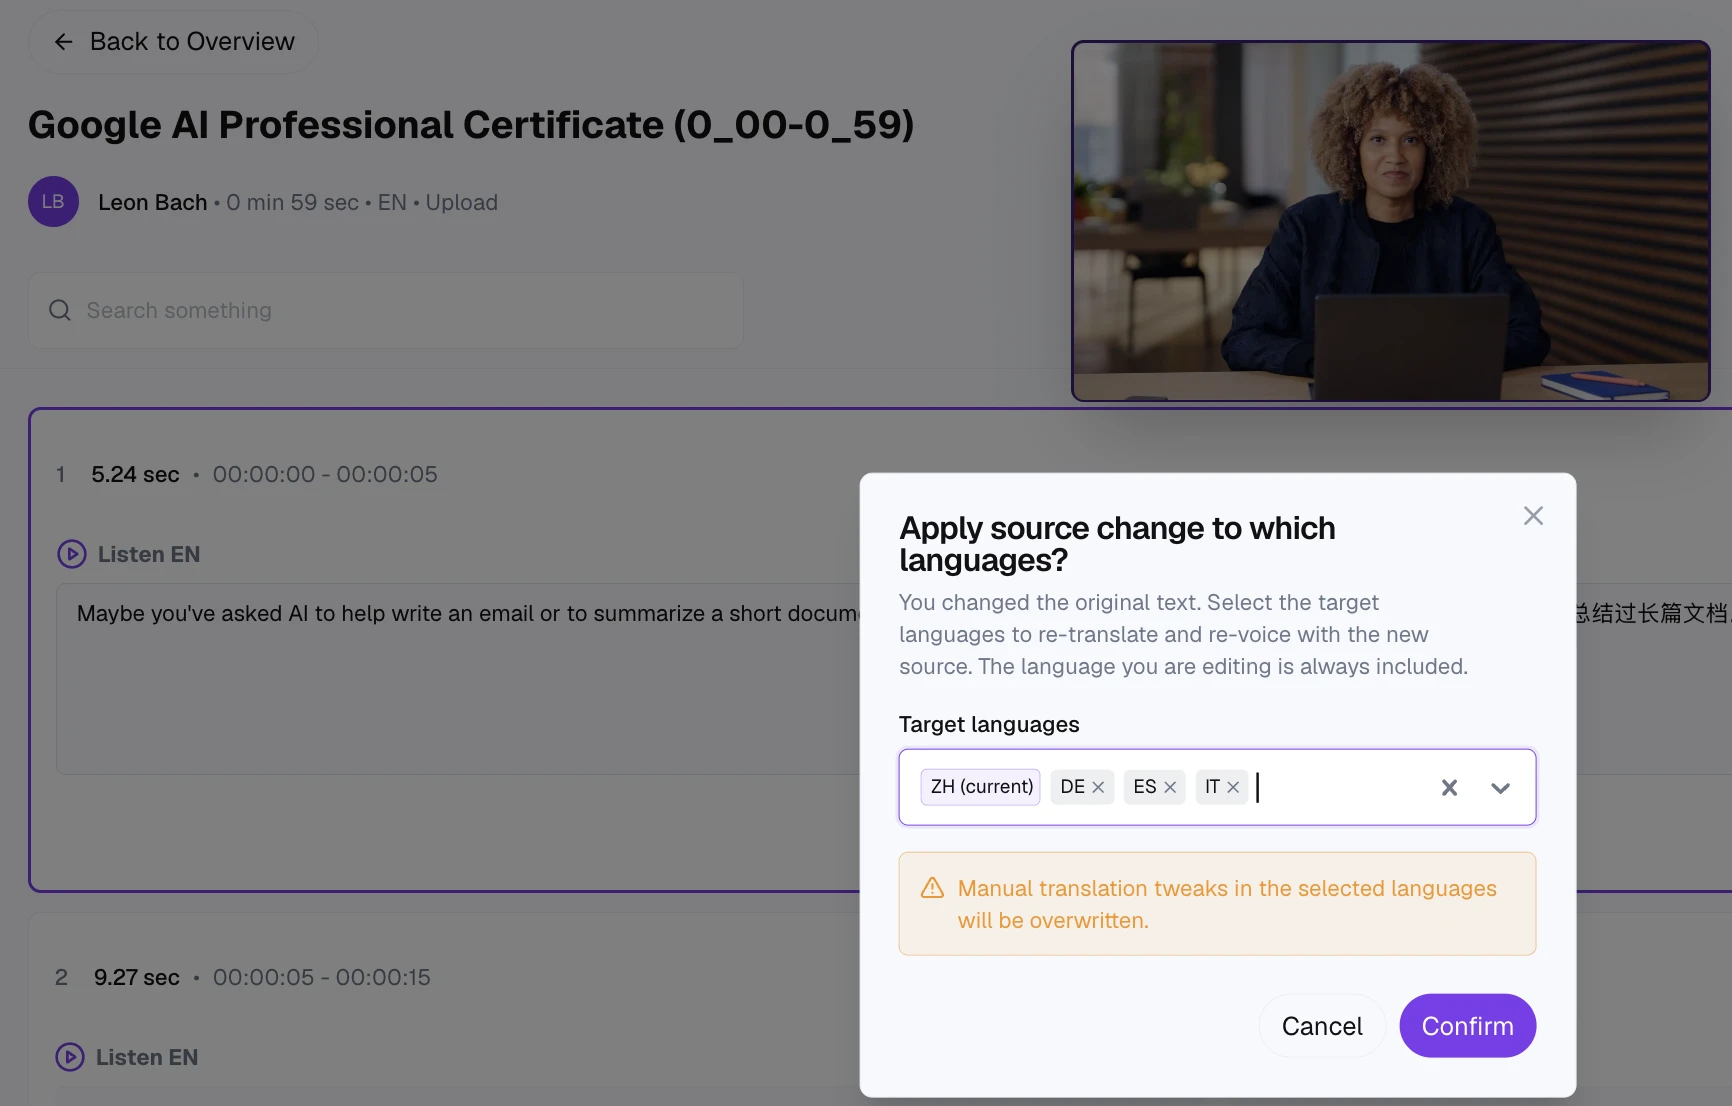Click the search magnifier icon
Image resolution: width=1732 pixels, height=1106 pixels.
60,310
